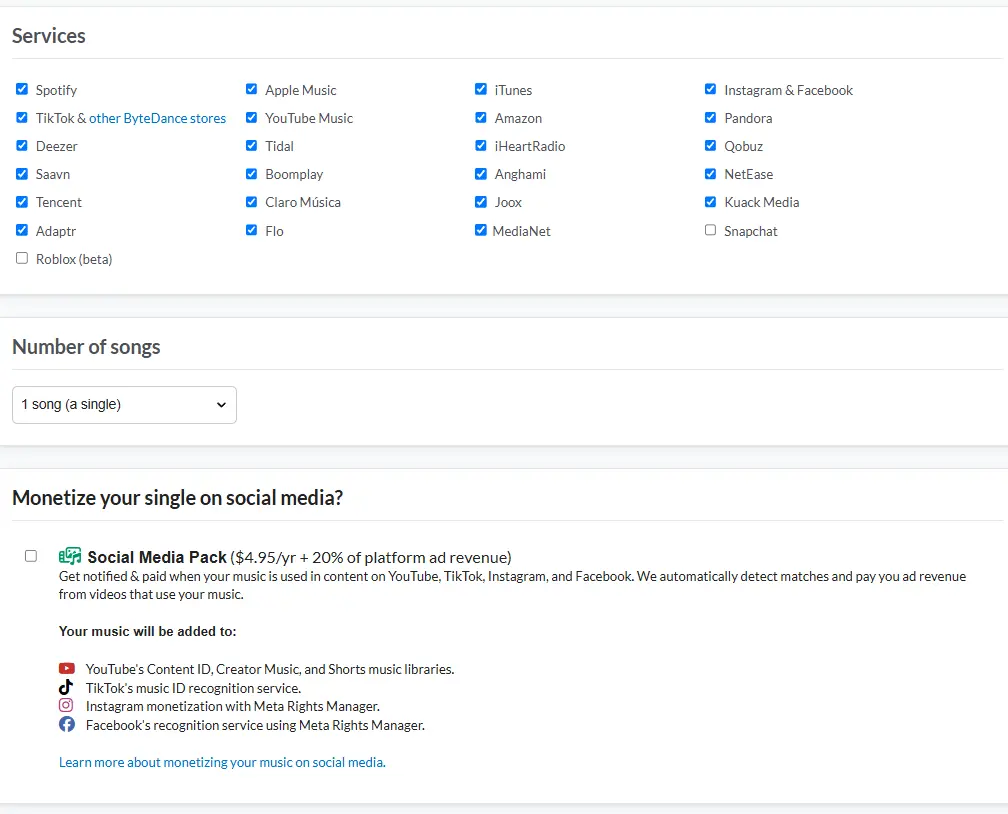Uncheck the Instagram & Facebook checkbox

click(710, 89)
